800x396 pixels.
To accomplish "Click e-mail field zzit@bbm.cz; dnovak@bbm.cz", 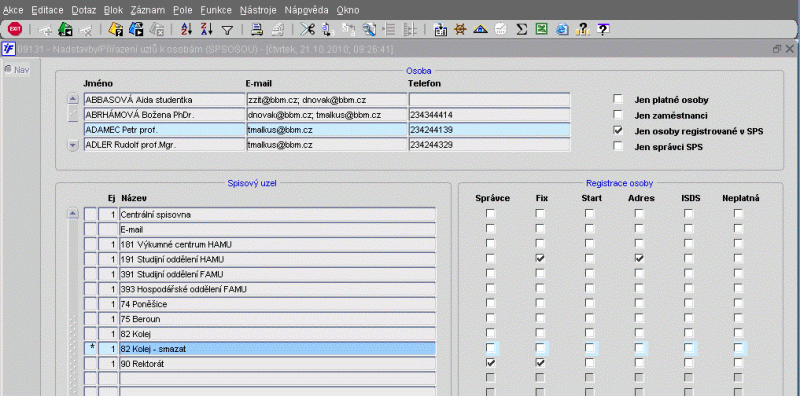I will pyautogui.click(x=327, y=100).
